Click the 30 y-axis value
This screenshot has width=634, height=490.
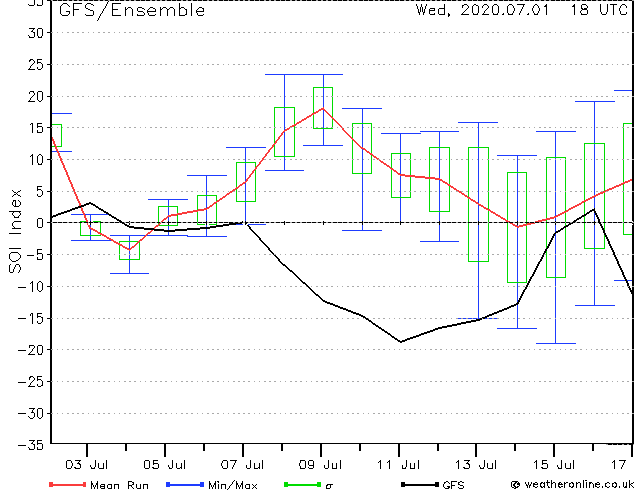coord(35,33)
